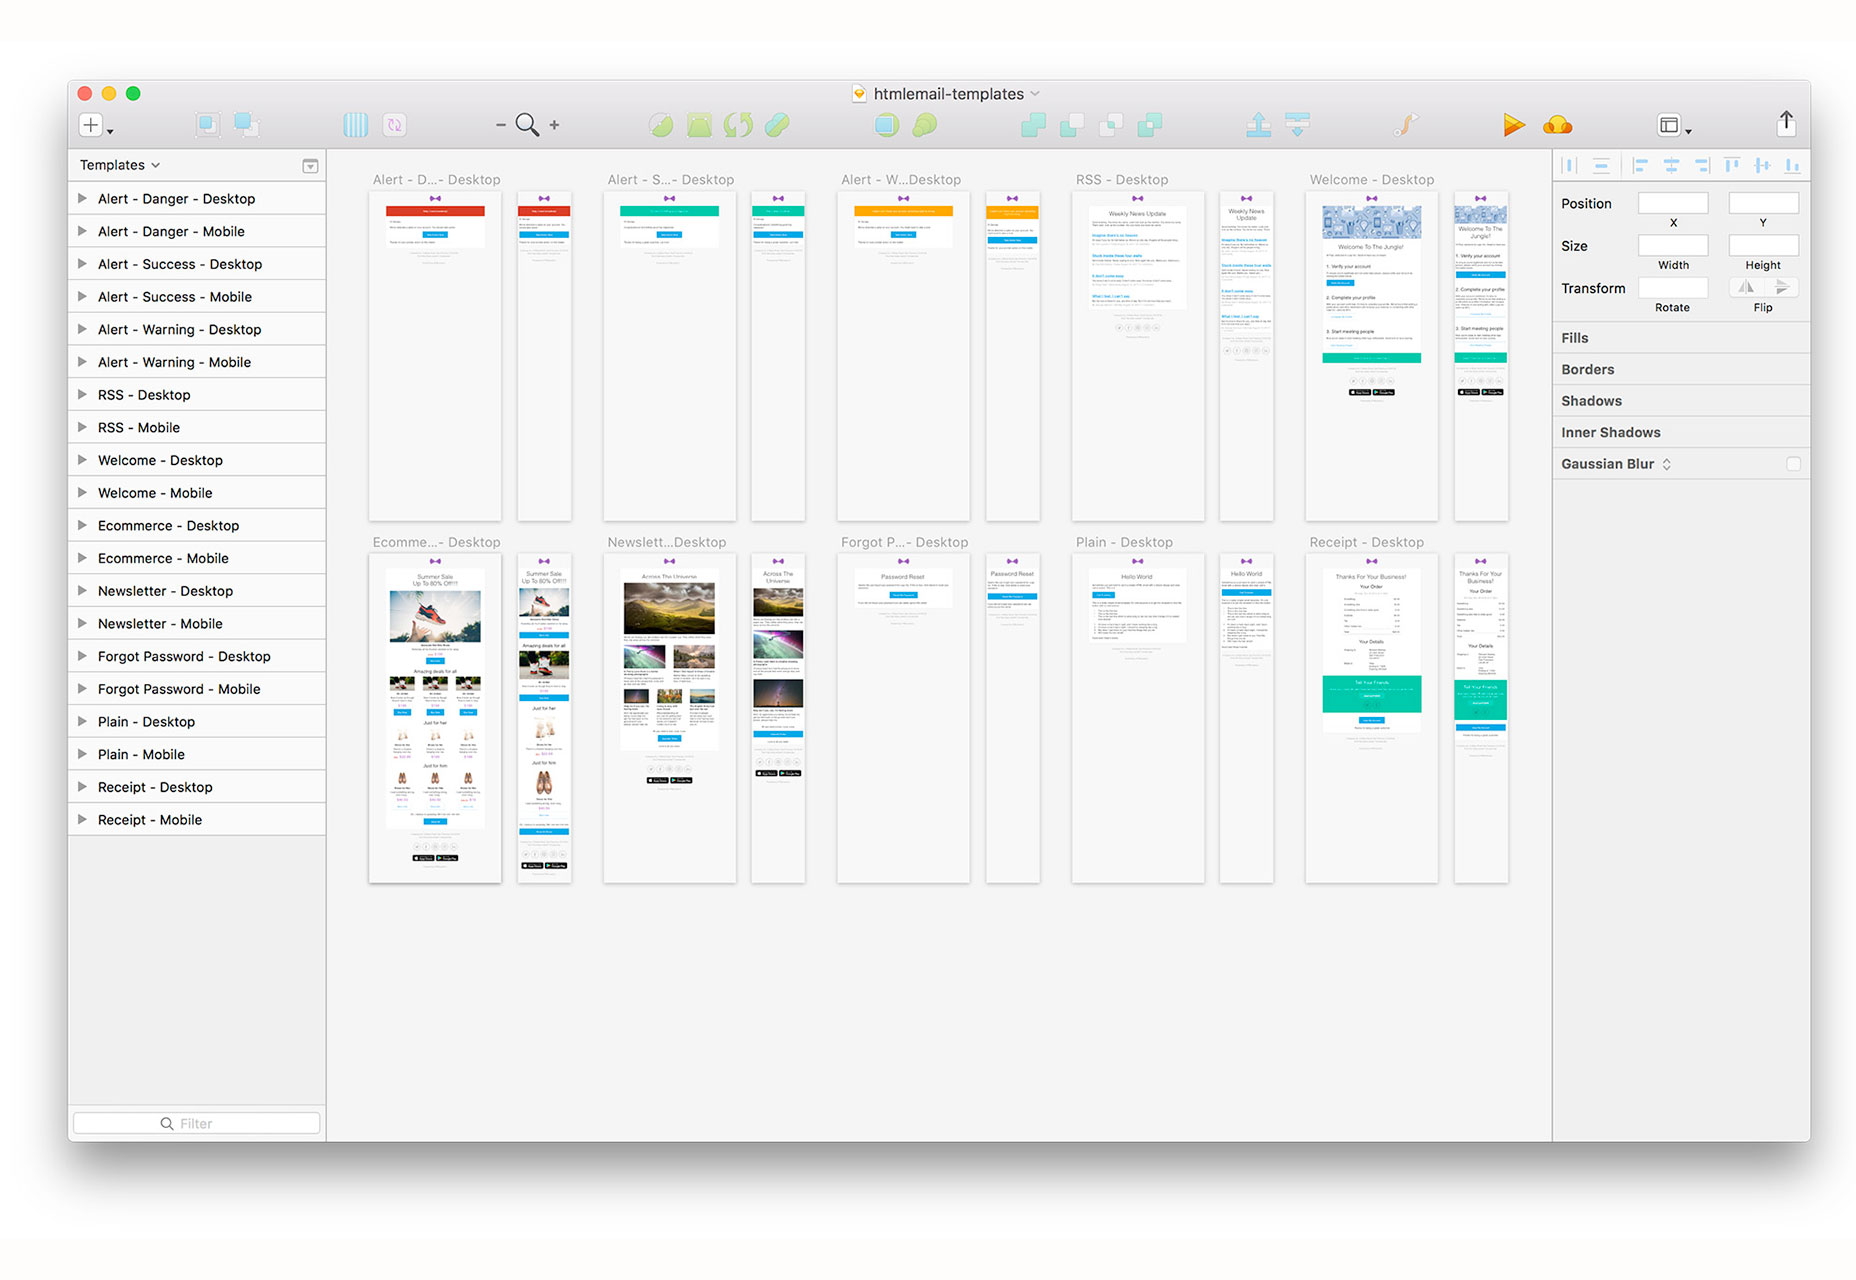This screenshot has height=1280, width=1856.
Task: Click the orange Cloud icon
Action: tap(1557, 125)
